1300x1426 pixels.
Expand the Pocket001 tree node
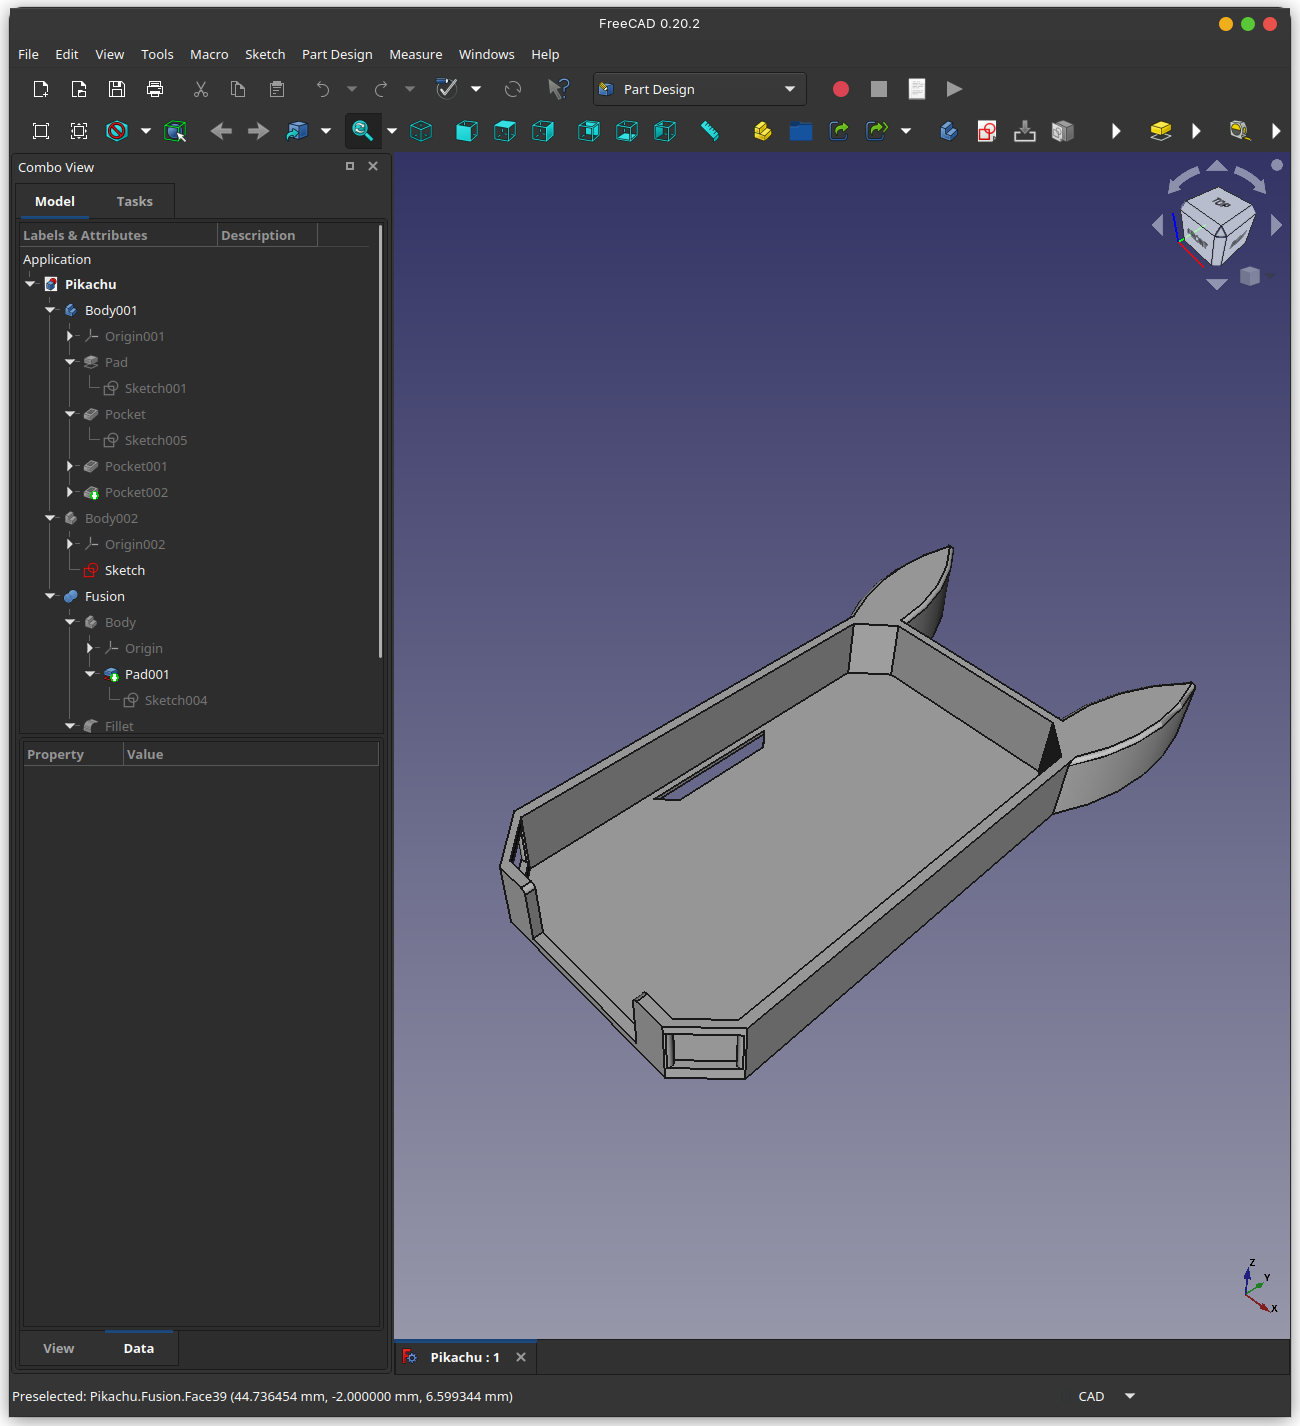click(70, 466)
